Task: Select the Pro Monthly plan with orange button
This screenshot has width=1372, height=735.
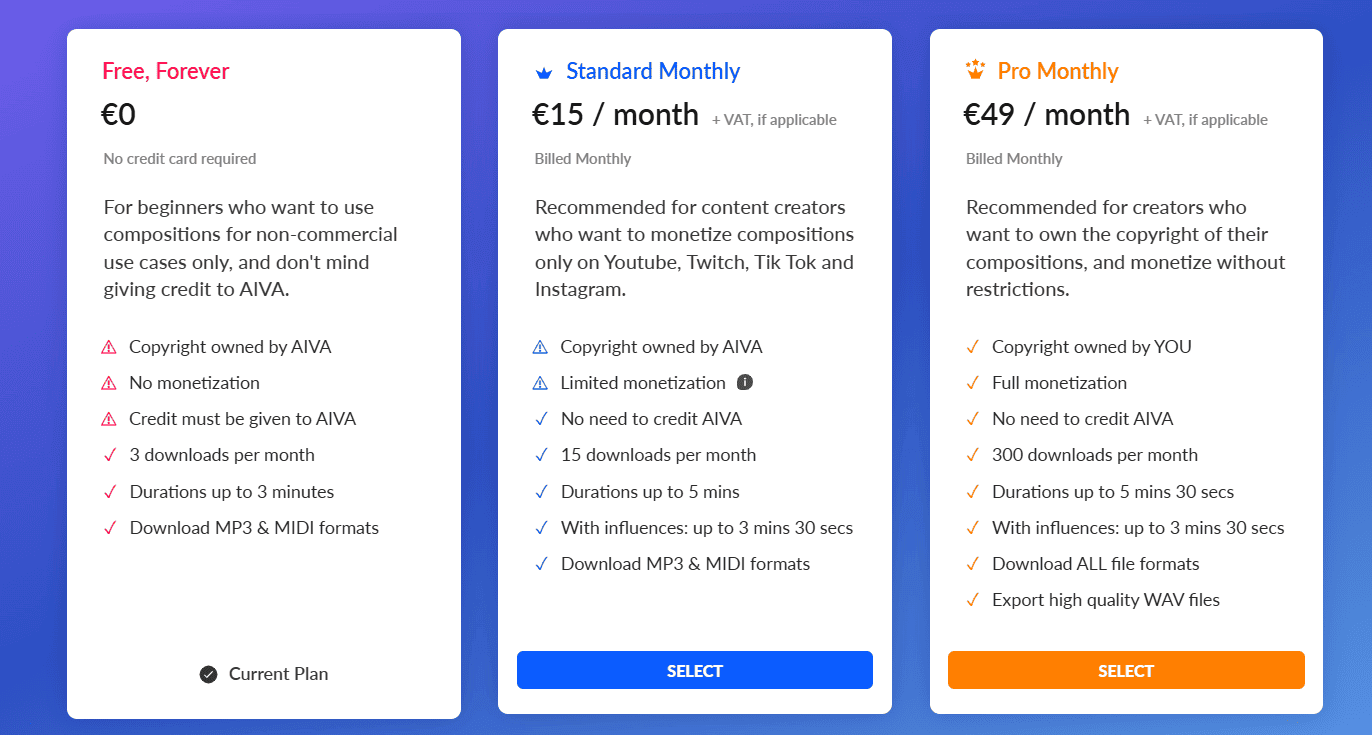Action: (1126, 670)
